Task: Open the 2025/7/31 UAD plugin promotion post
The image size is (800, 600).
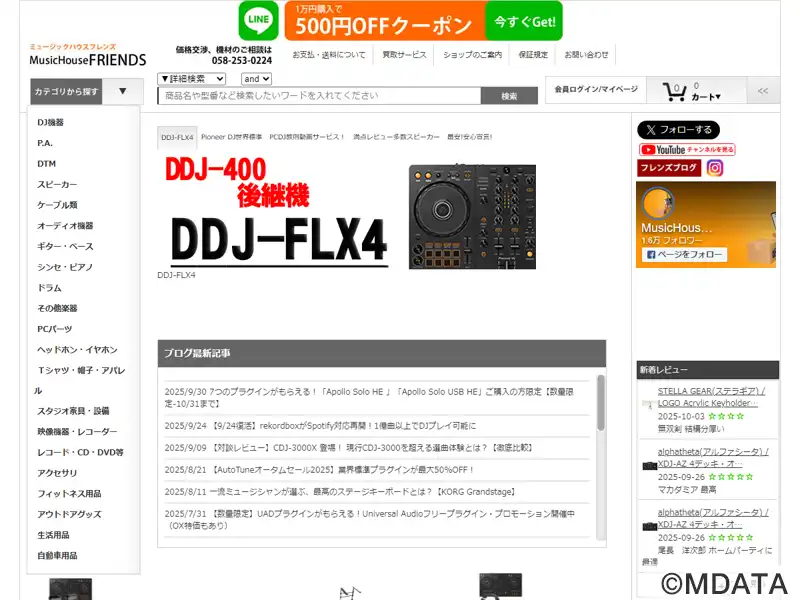Action: click(370, 519)
